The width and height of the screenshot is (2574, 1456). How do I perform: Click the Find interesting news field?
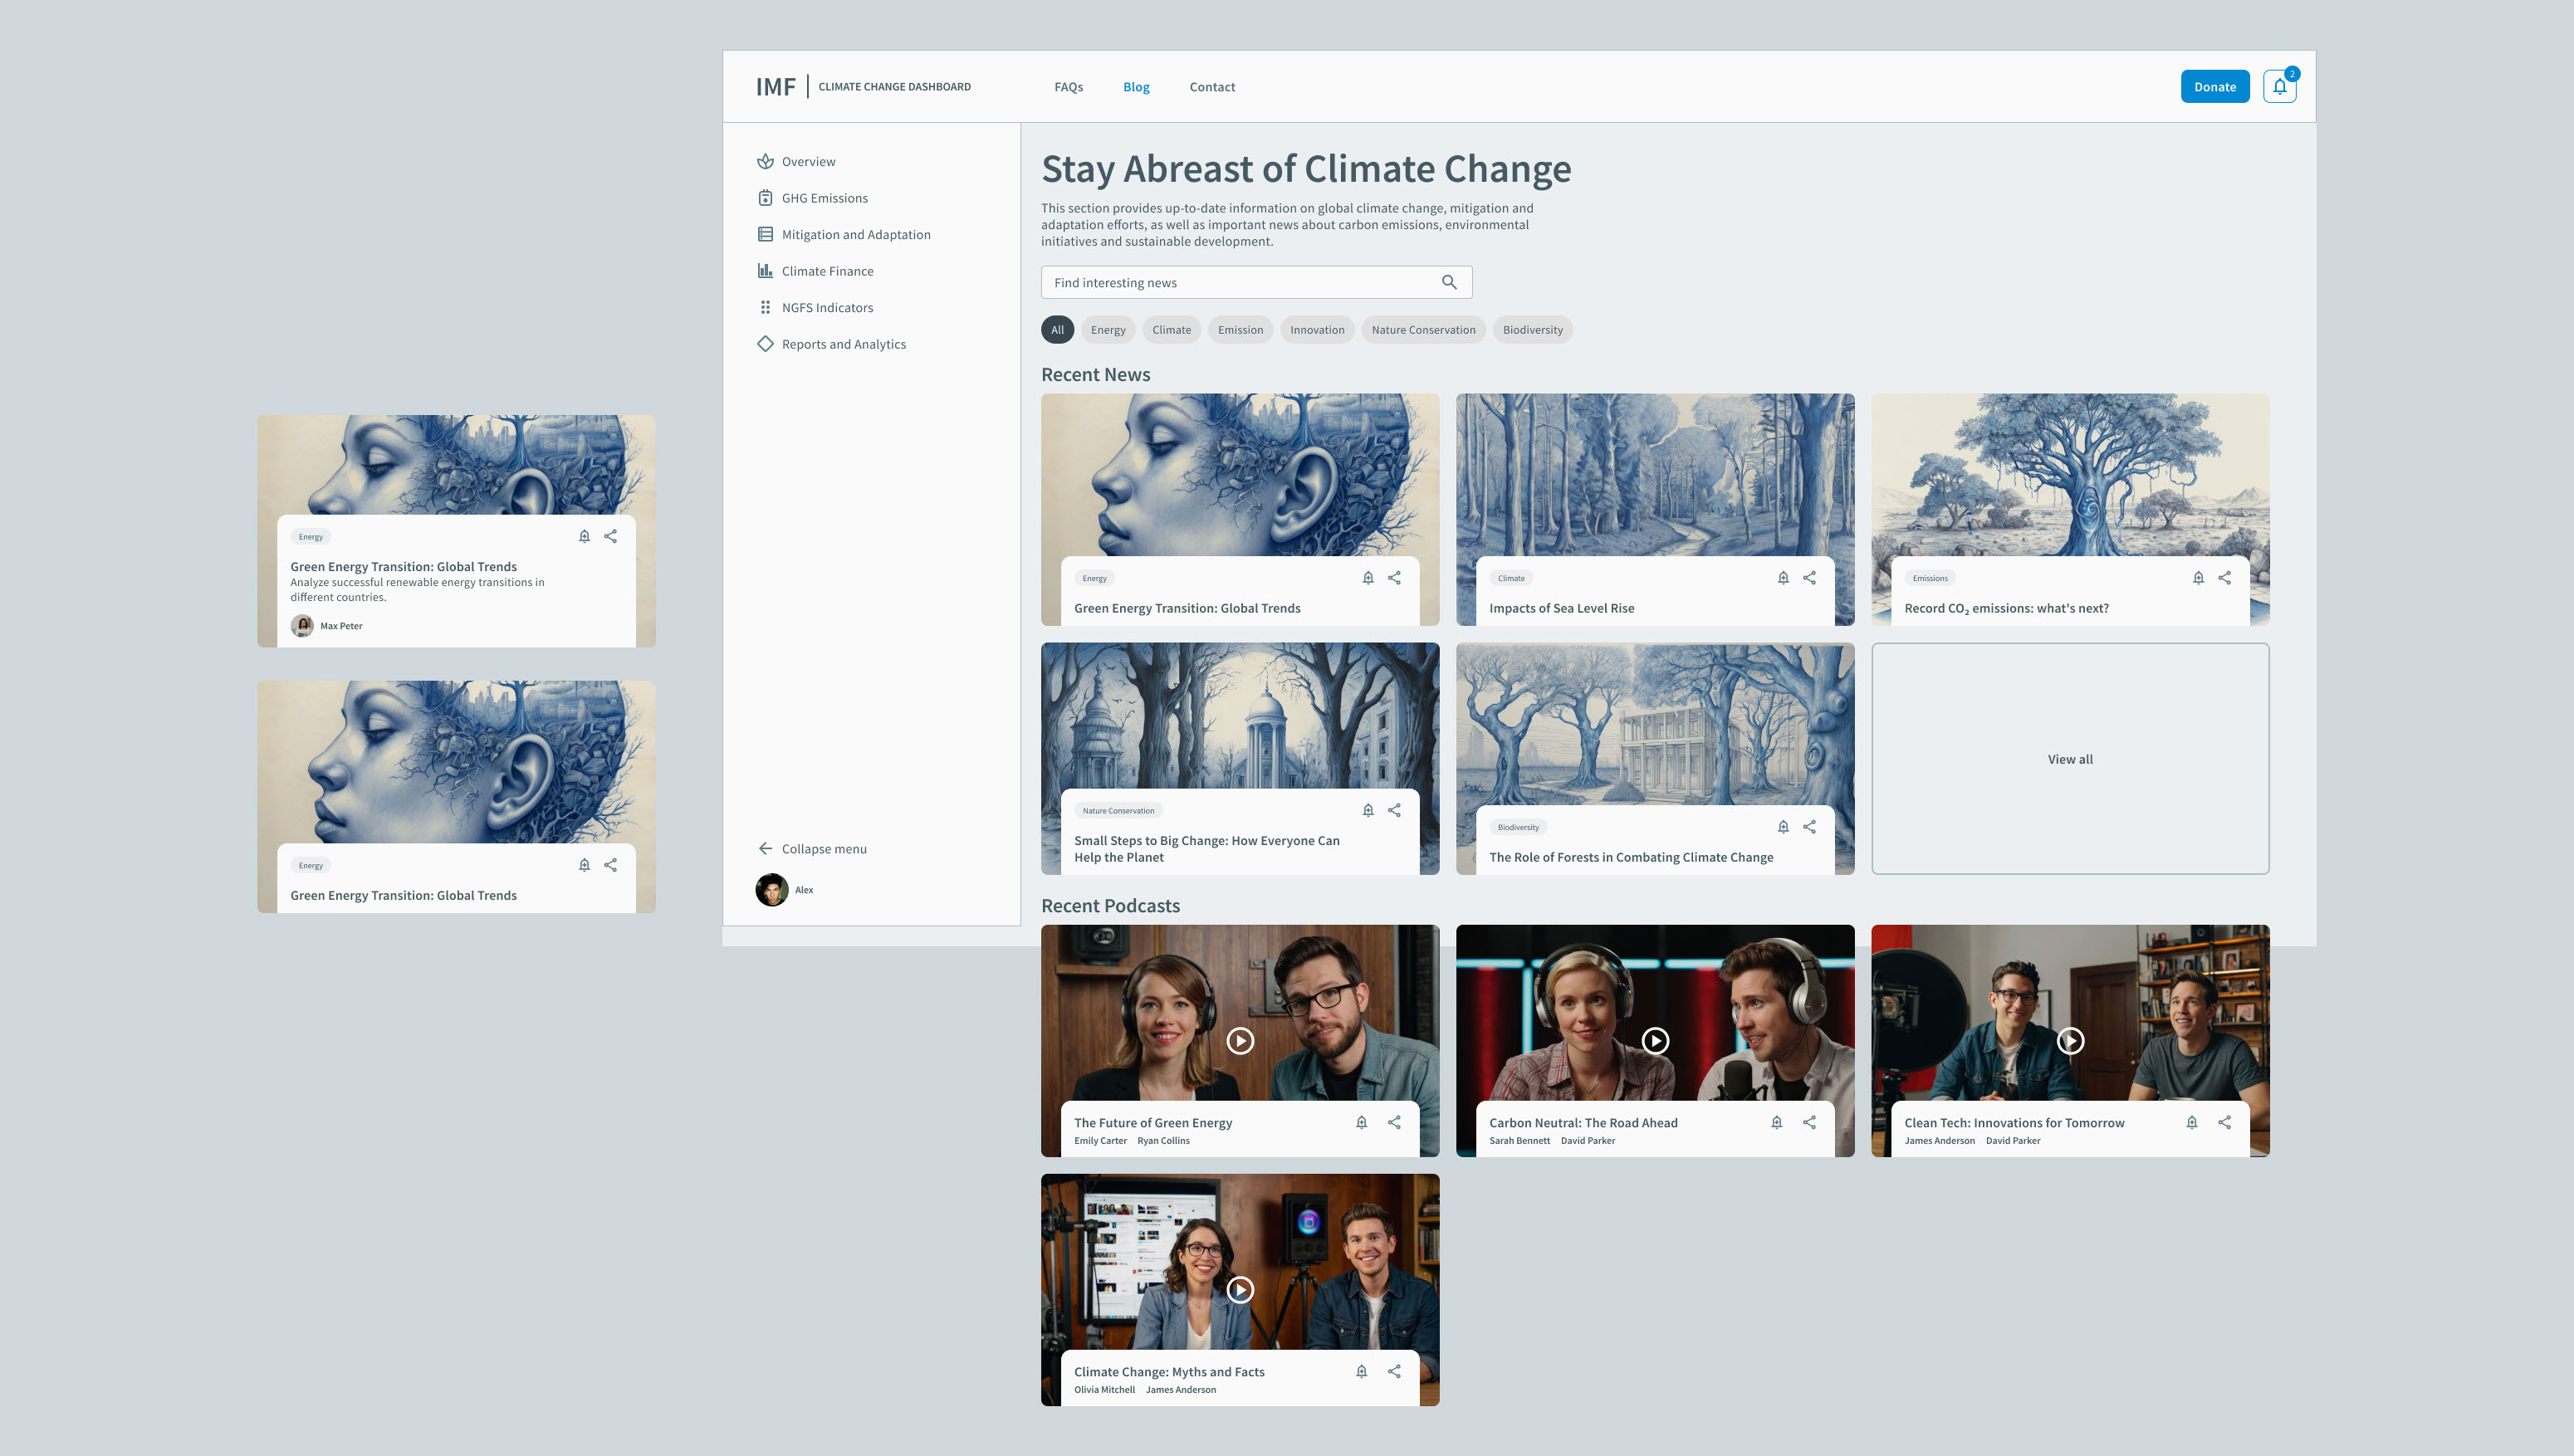click(x=1240, y=283)
